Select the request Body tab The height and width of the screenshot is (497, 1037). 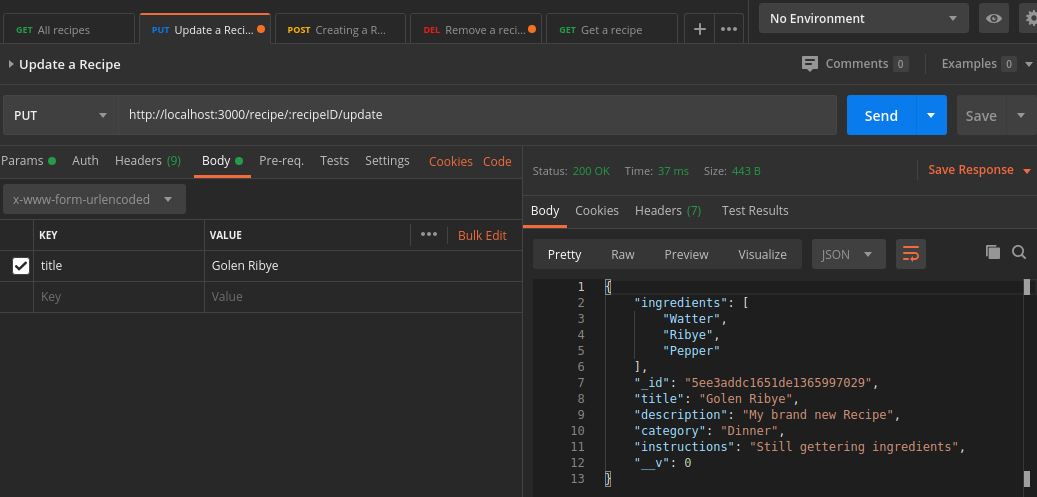coord(222,161)
